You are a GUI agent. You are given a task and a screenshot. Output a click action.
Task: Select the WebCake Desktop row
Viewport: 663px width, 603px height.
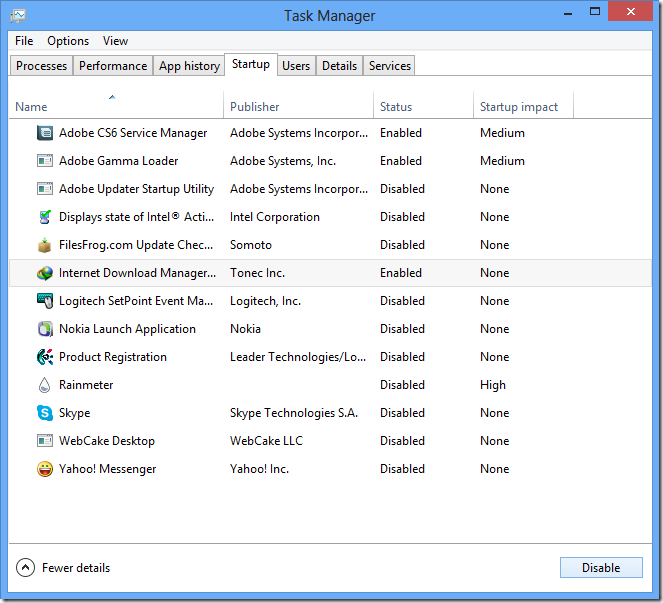[107, 441]
